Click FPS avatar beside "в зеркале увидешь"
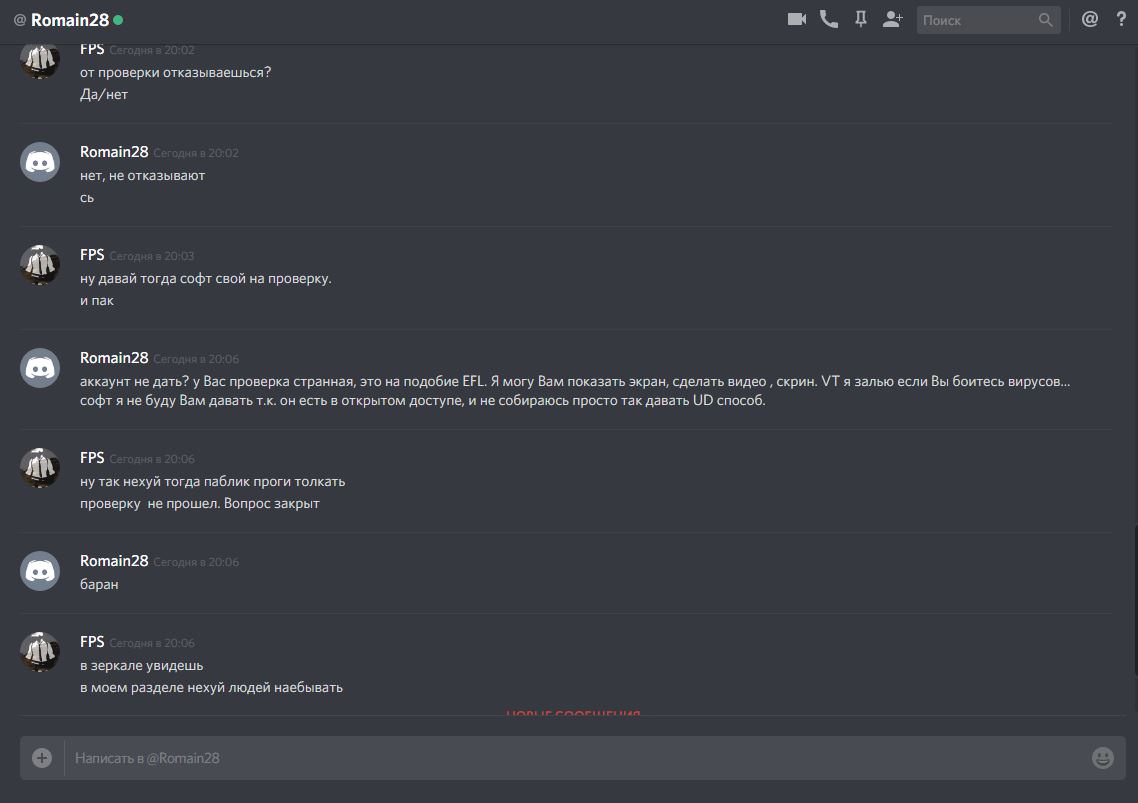 coord(40,652)
